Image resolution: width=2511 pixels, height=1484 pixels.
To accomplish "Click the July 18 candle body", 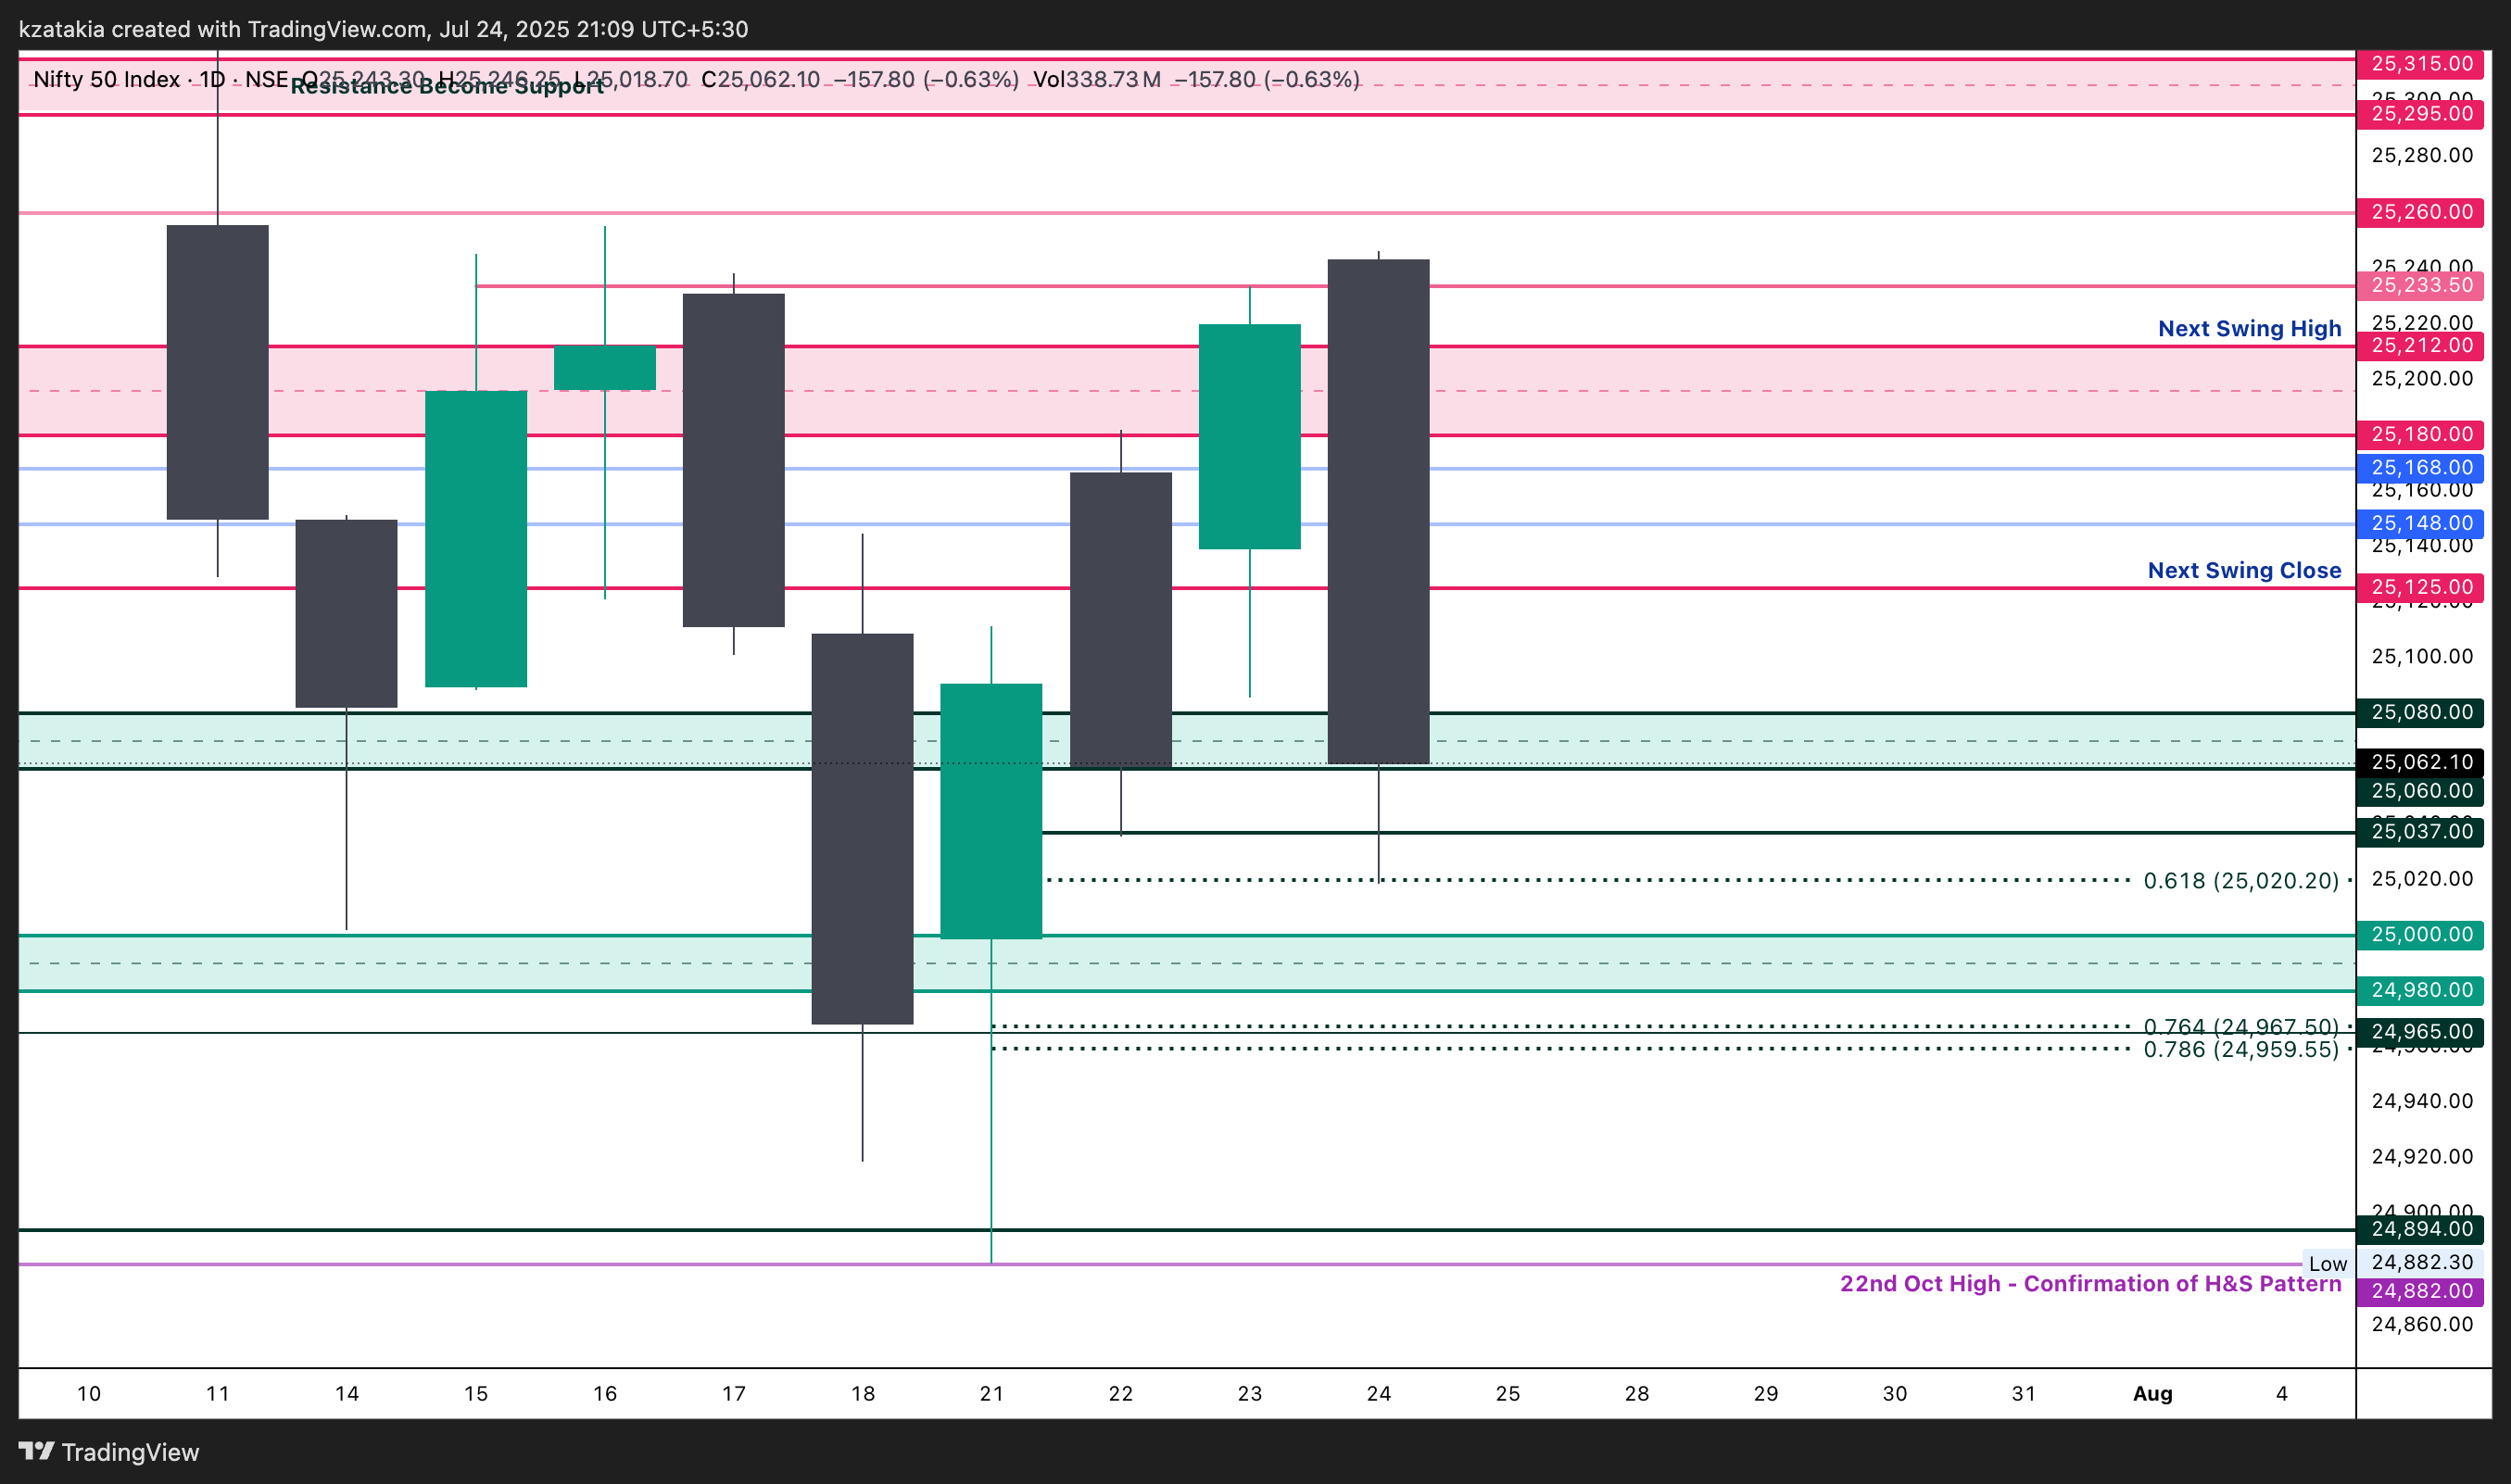I will click(x=862, y=828).
